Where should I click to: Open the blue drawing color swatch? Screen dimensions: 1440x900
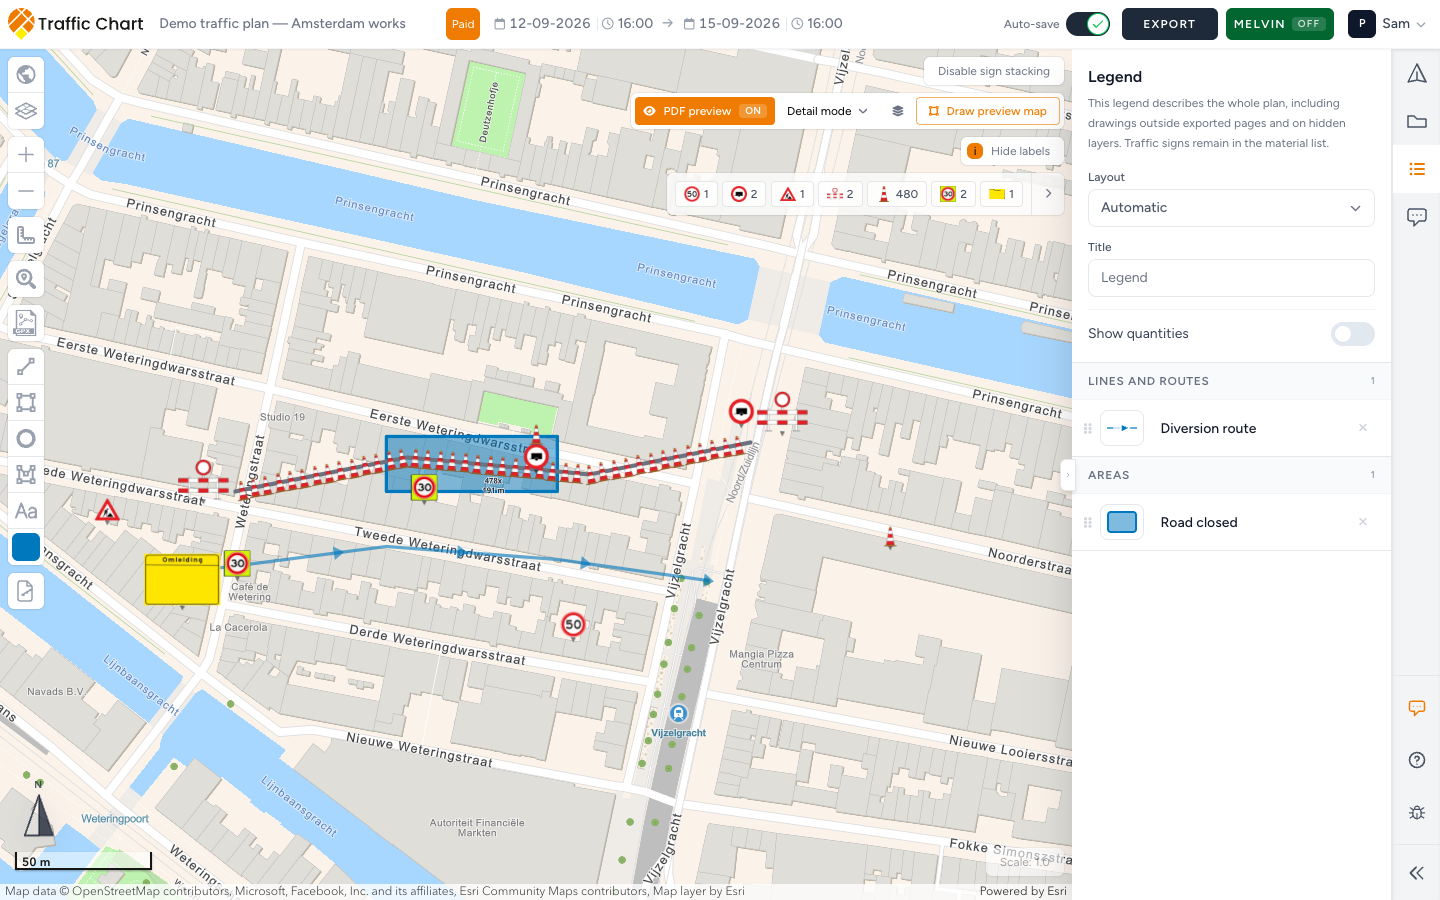click(26, 547)
